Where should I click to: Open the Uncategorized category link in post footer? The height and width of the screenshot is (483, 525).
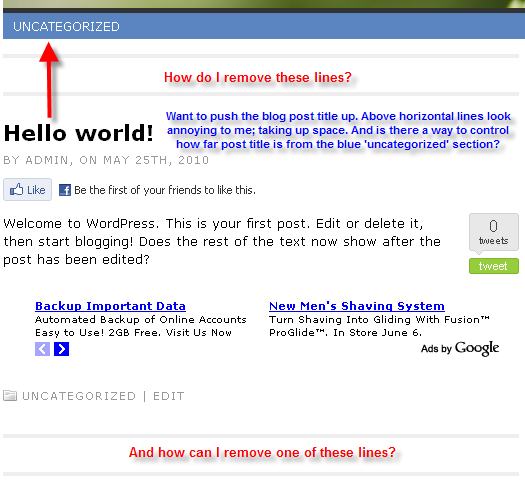(79, 396)
